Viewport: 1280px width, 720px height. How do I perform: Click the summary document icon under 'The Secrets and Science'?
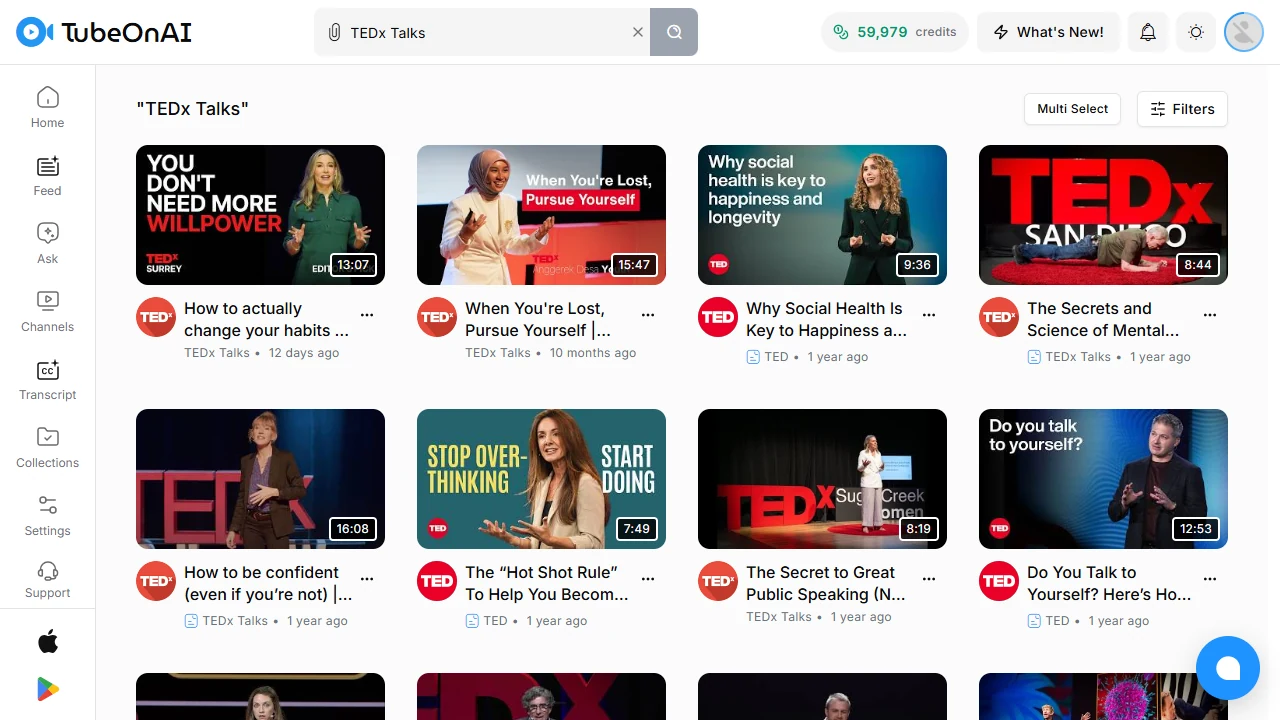1034,357
